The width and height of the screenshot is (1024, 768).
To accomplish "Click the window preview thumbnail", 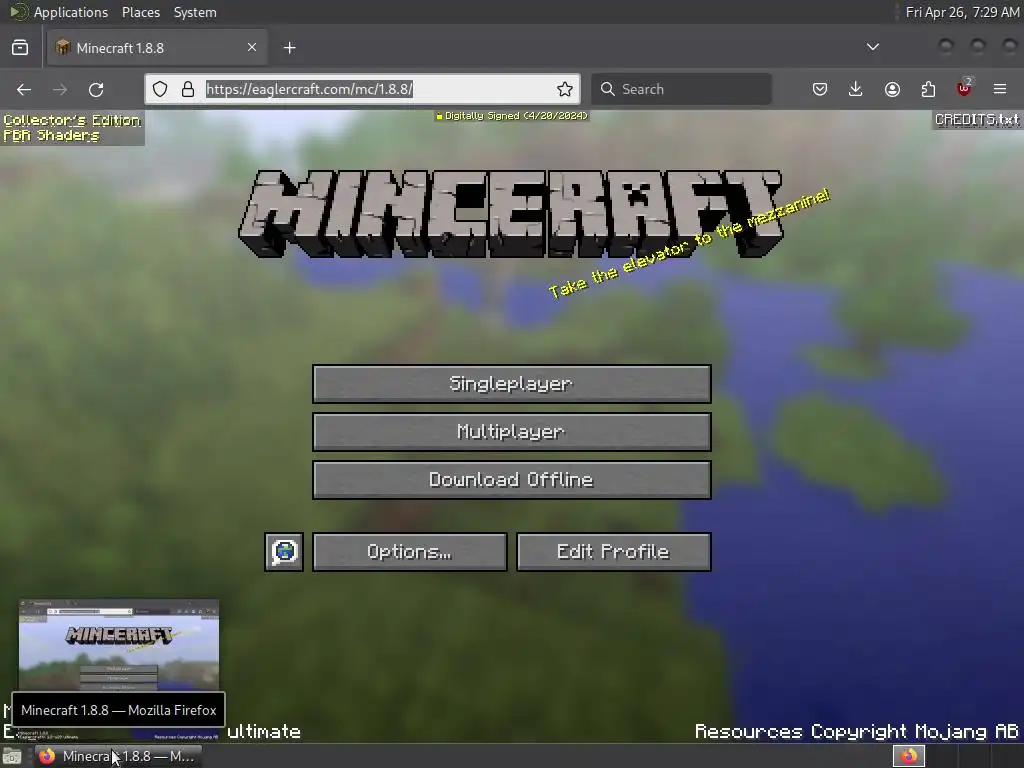I will (x=119, y=645).
